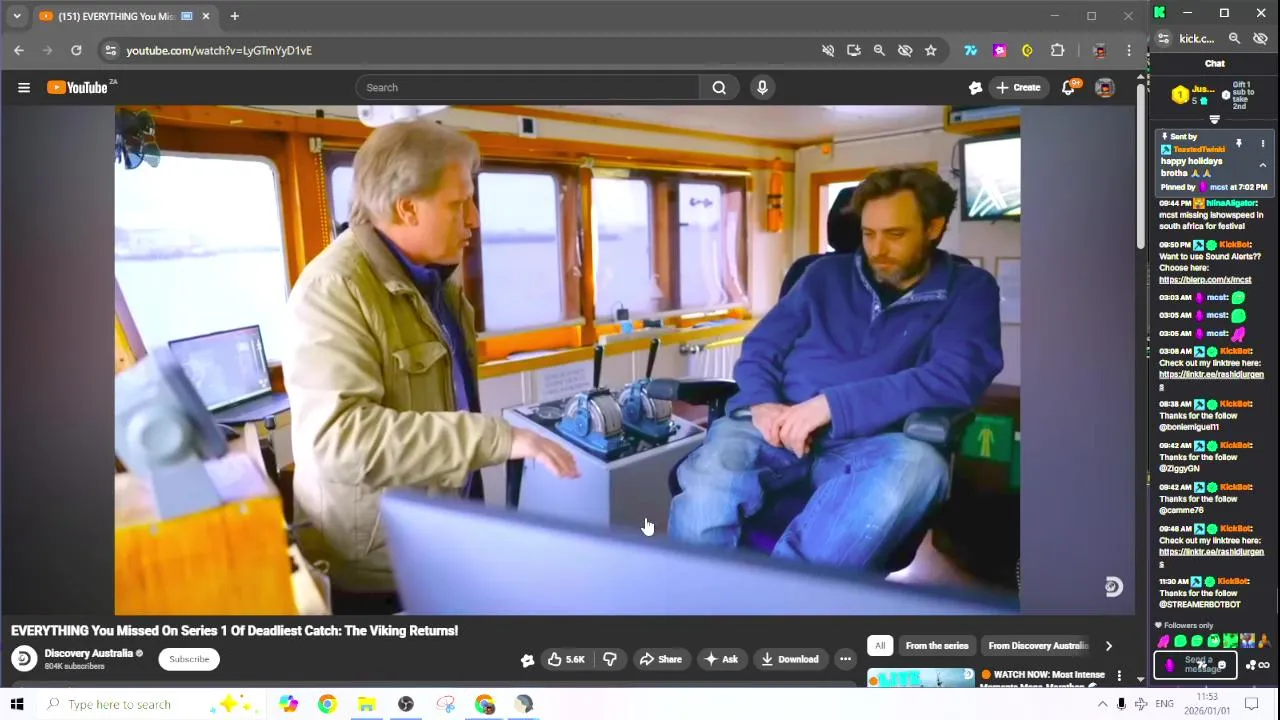1280x720 pixels.
Task: Bookmark this page with the star icon
Action: point(931,50)
